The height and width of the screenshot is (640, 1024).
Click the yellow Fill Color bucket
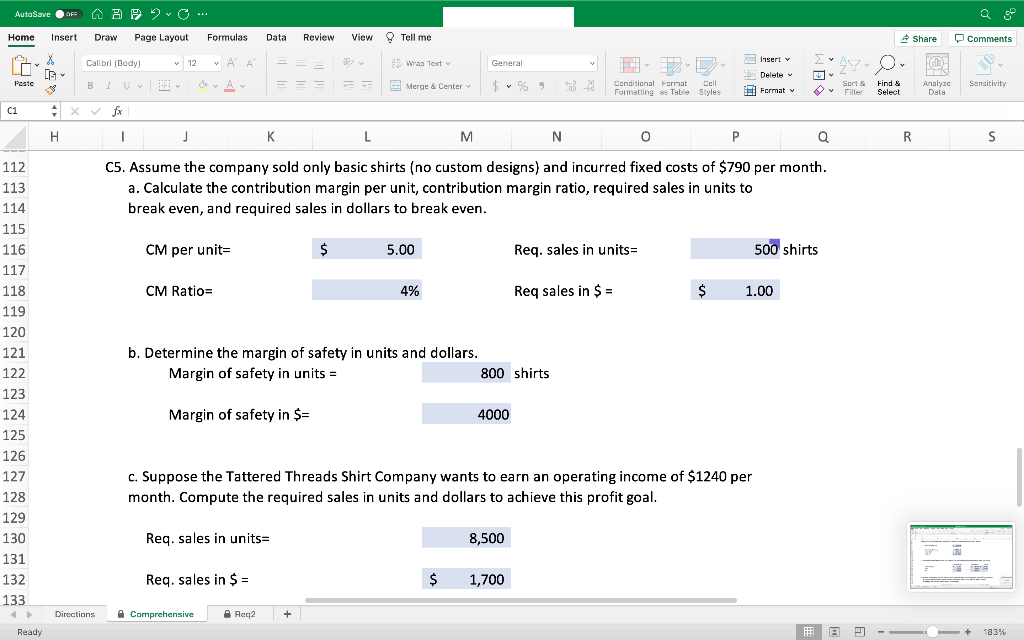[x=203, y=86]
